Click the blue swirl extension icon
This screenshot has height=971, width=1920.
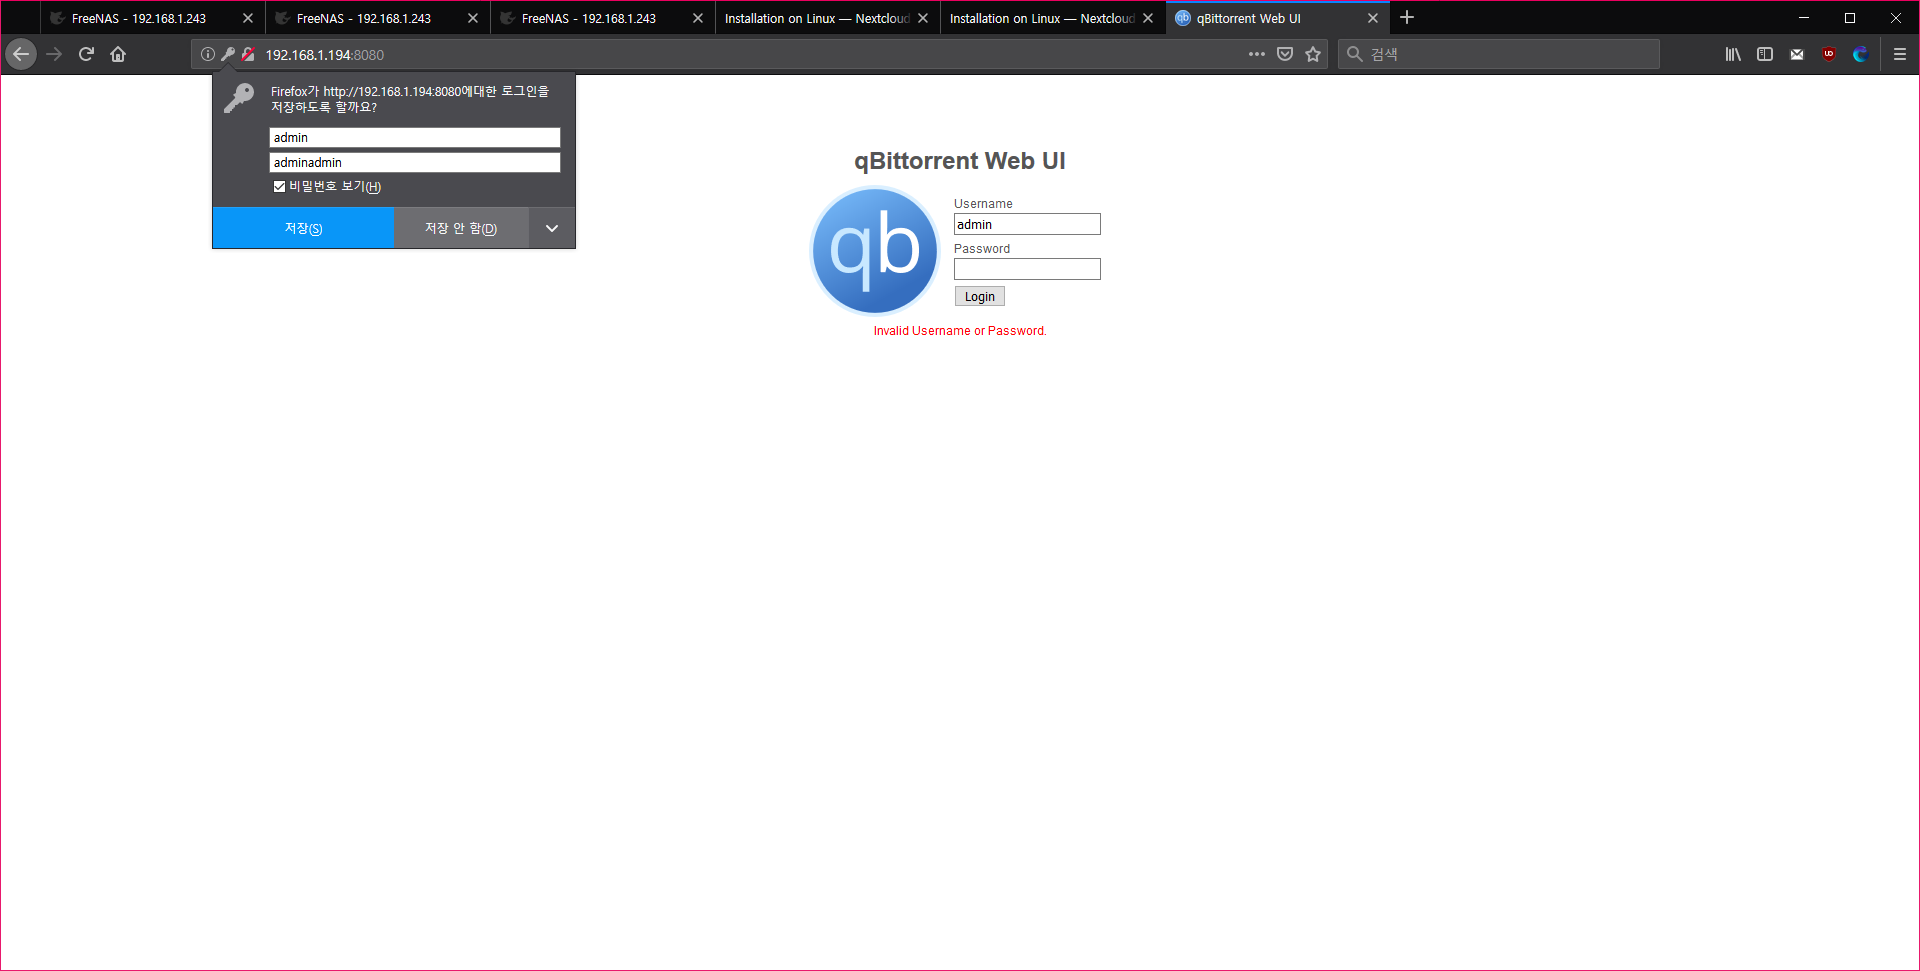click(1860, 54)
